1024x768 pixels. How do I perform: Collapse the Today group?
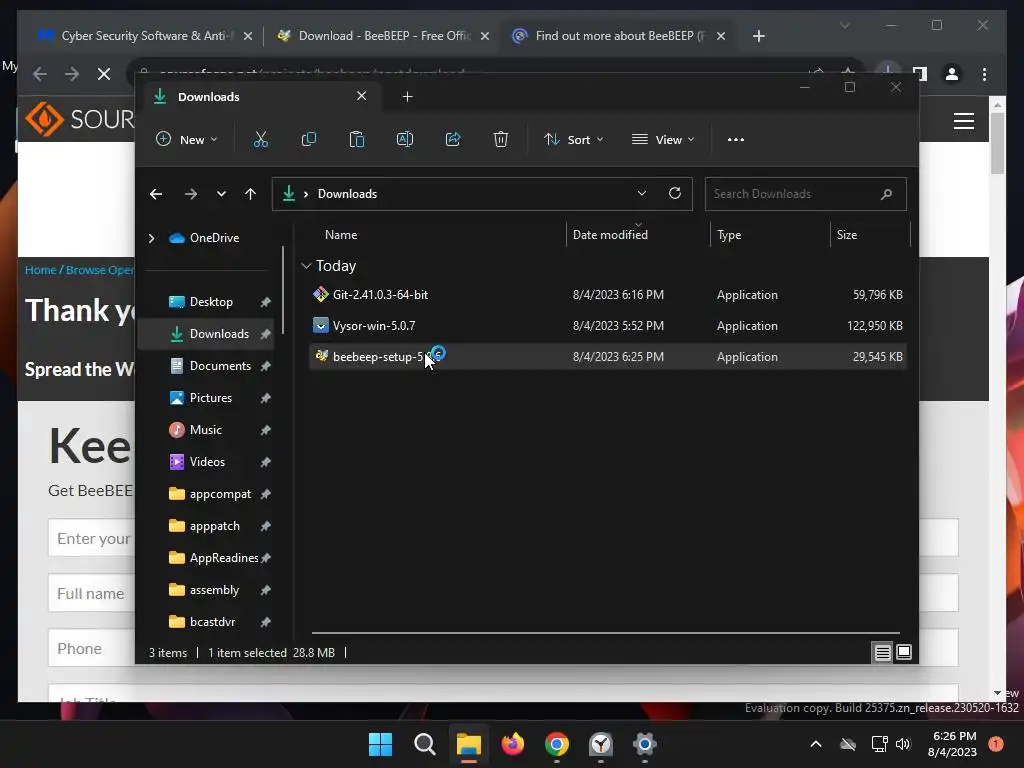(x=306, y=266)
